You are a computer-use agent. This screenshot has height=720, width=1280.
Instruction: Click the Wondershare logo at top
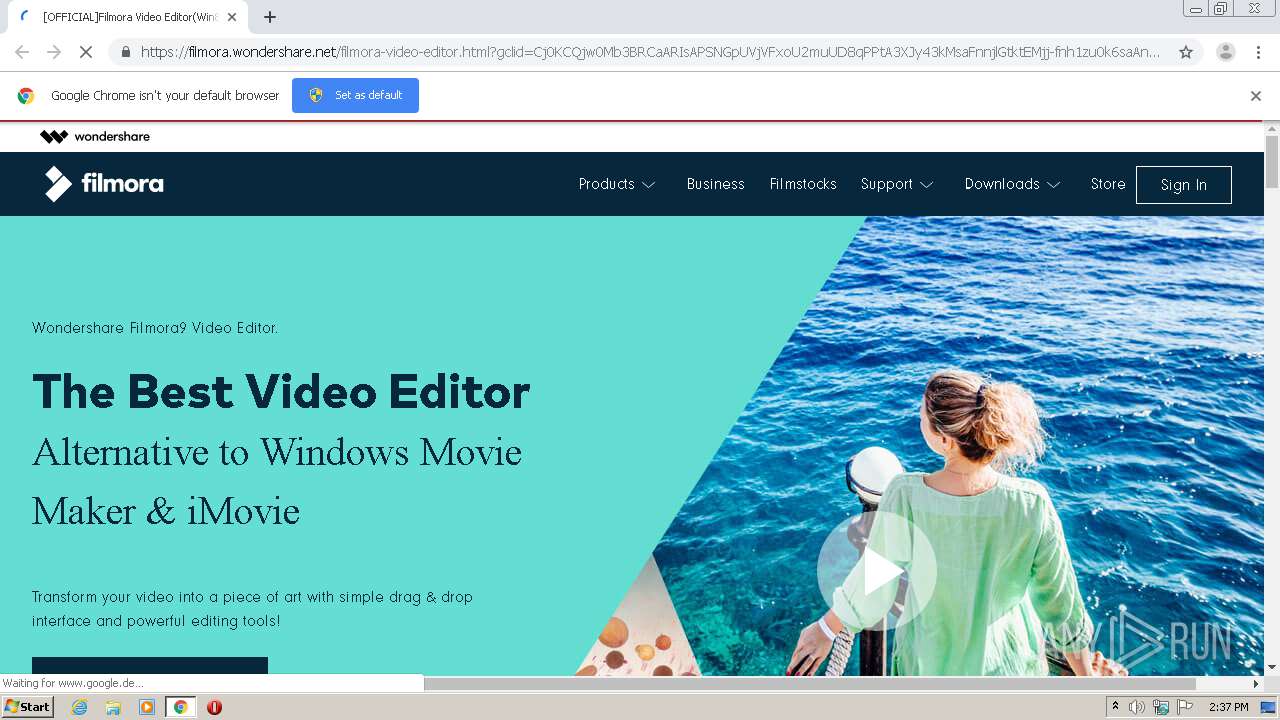(x=95, y=136)
